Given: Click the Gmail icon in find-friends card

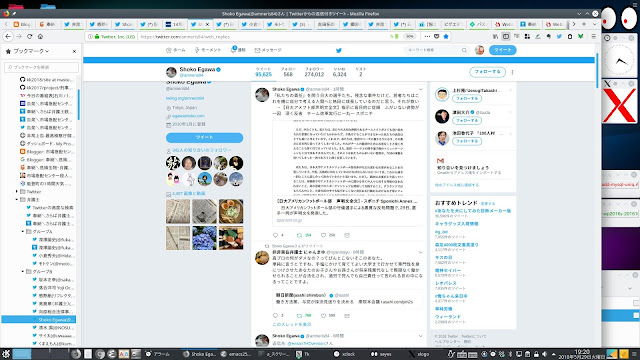Looking at the screenshot, I should coord(440,160).
